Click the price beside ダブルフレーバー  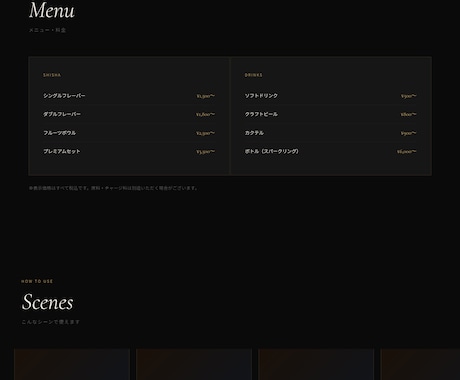(x=205, y=115)
